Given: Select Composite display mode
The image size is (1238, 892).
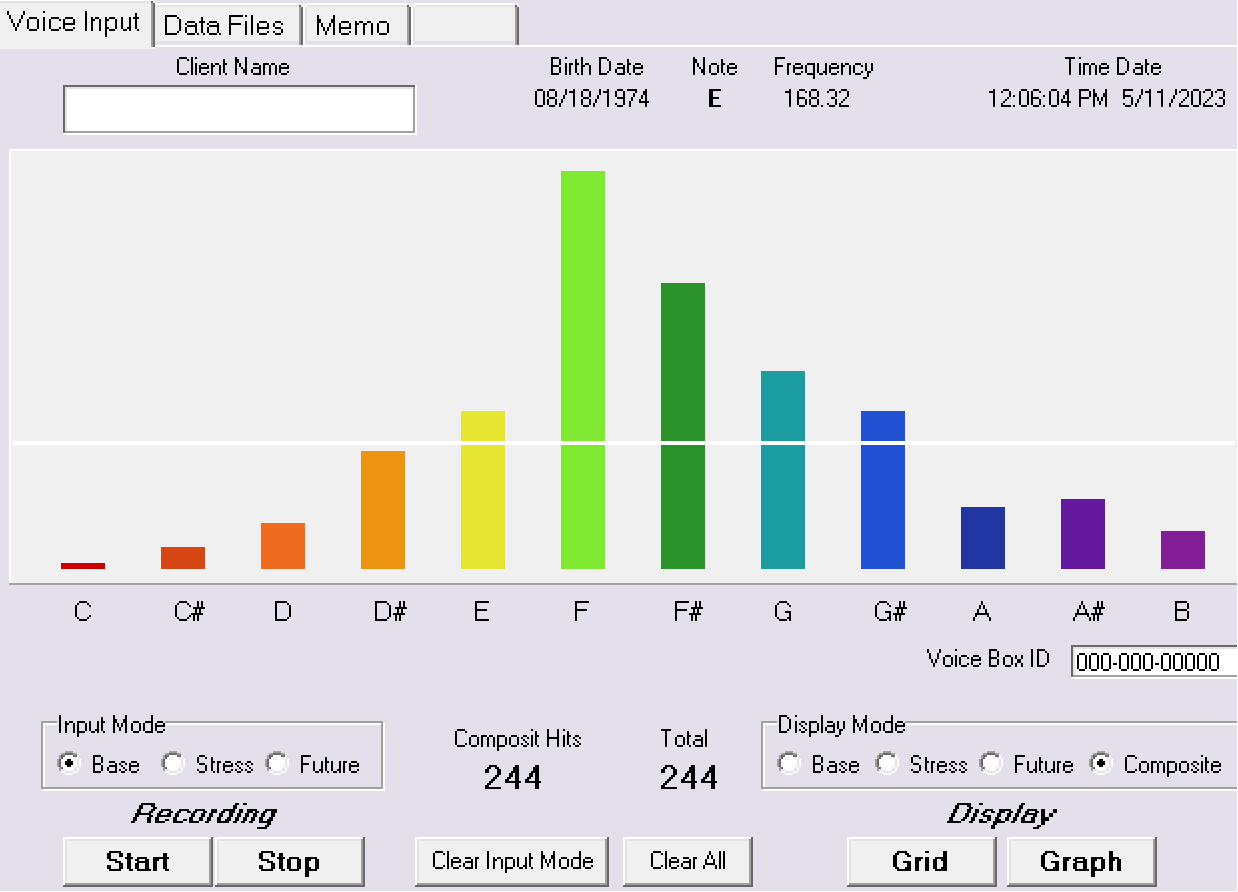Looking at the screenshot, I should tap(1101, 764).
